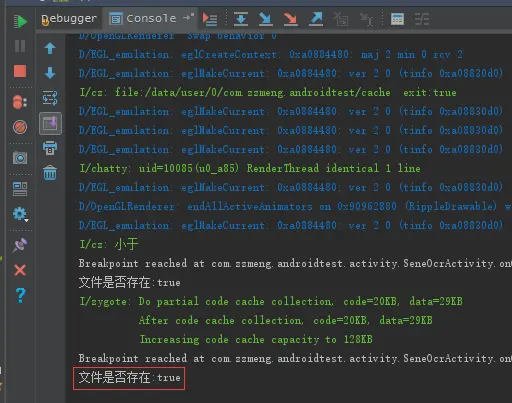
Task: Close the debug session with red X
Action: [20, 270]
